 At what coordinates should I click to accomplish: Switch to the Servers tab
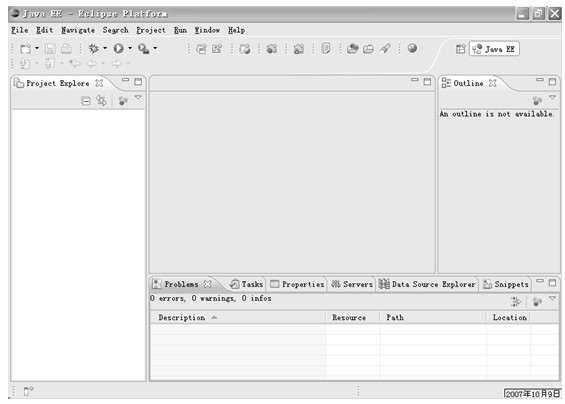click(352, 284)
